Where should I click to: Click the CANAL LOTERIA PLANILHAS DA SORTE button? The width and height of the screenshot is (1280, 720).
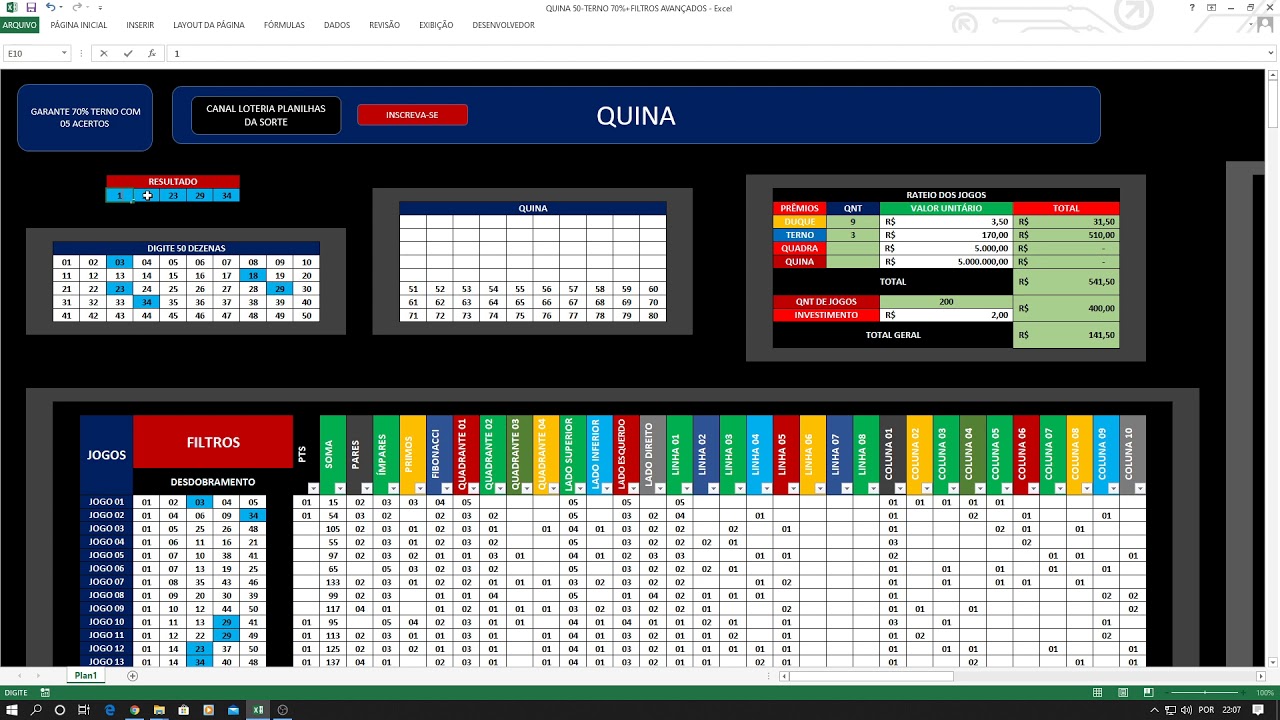tap(266, 115)
